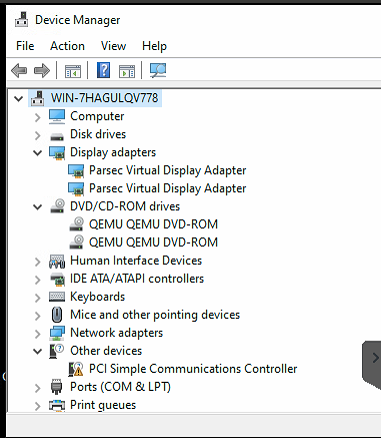This screenshot has width=381, height=438.
Task: Collapse the Other devices category
Action: (x=38, y=351)
